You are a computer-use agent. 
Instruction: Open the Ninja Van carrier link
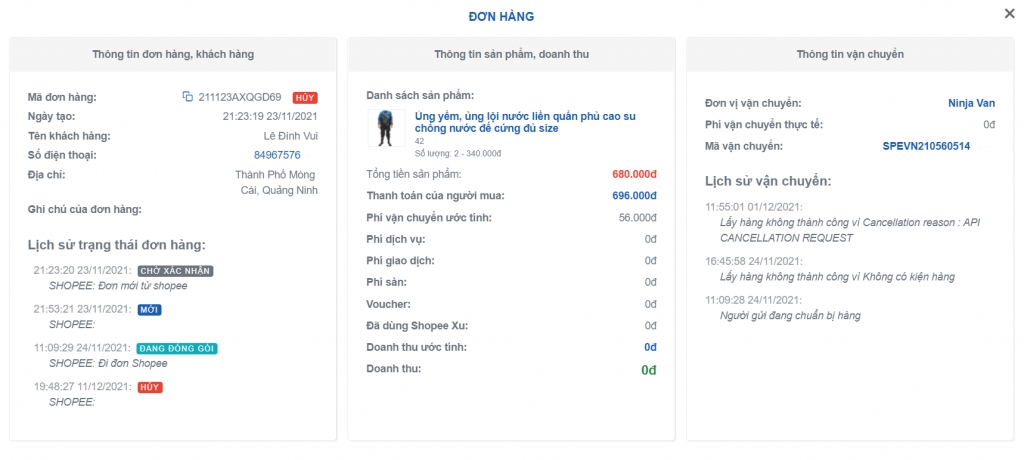tap(971, 103)
